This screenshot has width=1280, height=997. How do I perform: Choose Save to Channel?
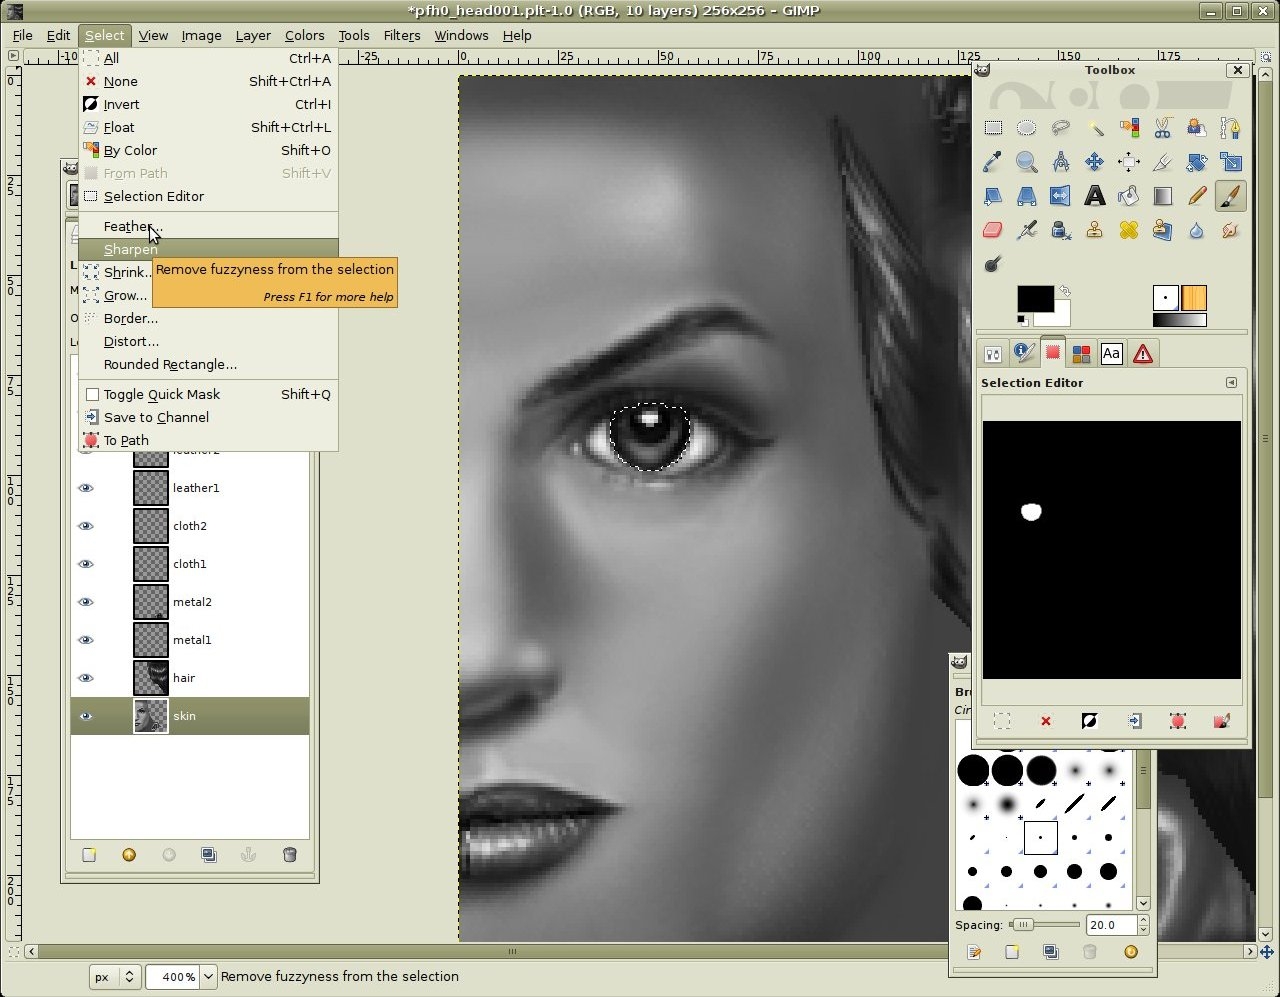[x=156, y=417]
